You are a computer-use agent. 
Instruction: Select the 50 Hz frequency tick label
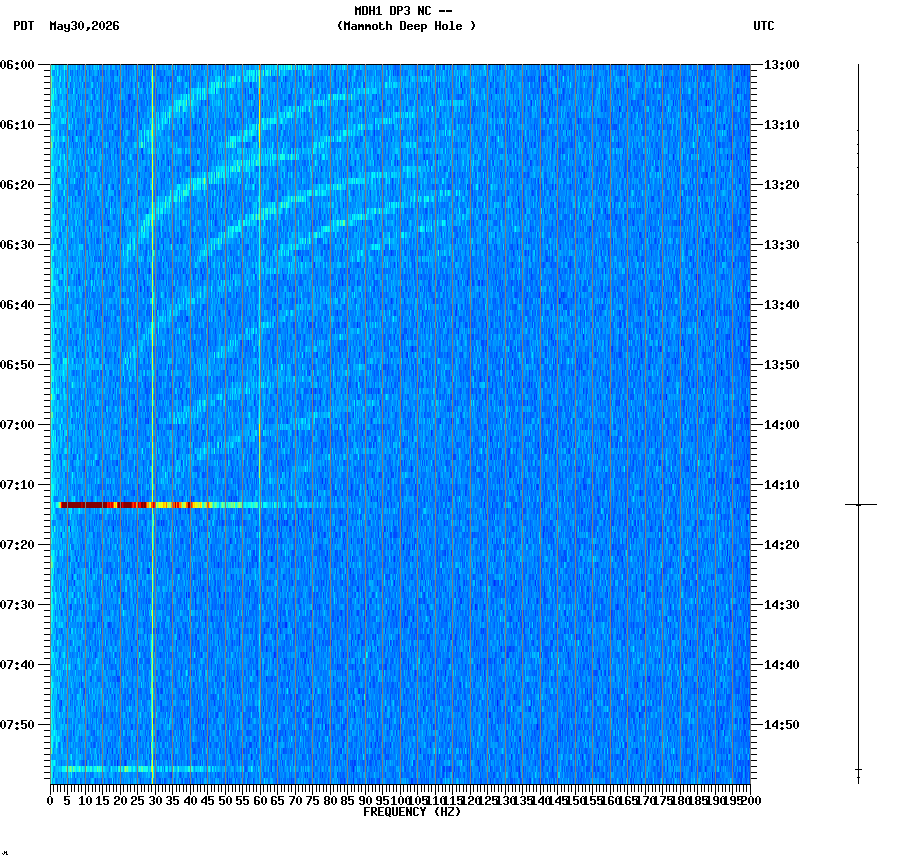coord(226,801)
